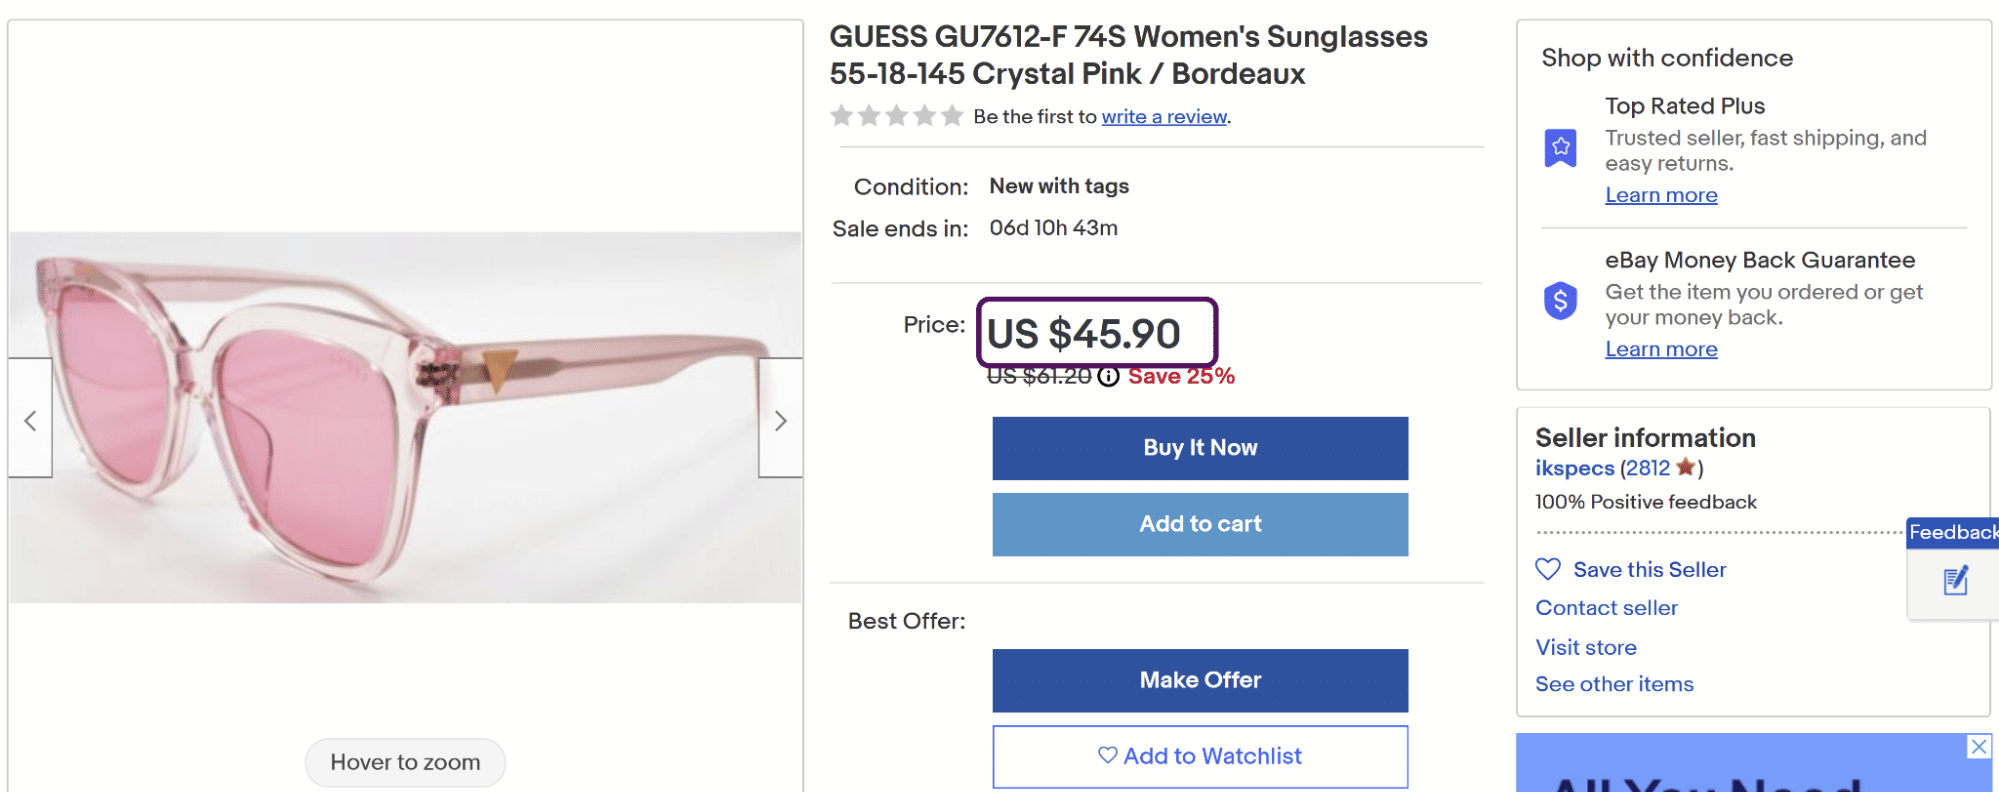Click the star rating row

(x=896, y=116)
